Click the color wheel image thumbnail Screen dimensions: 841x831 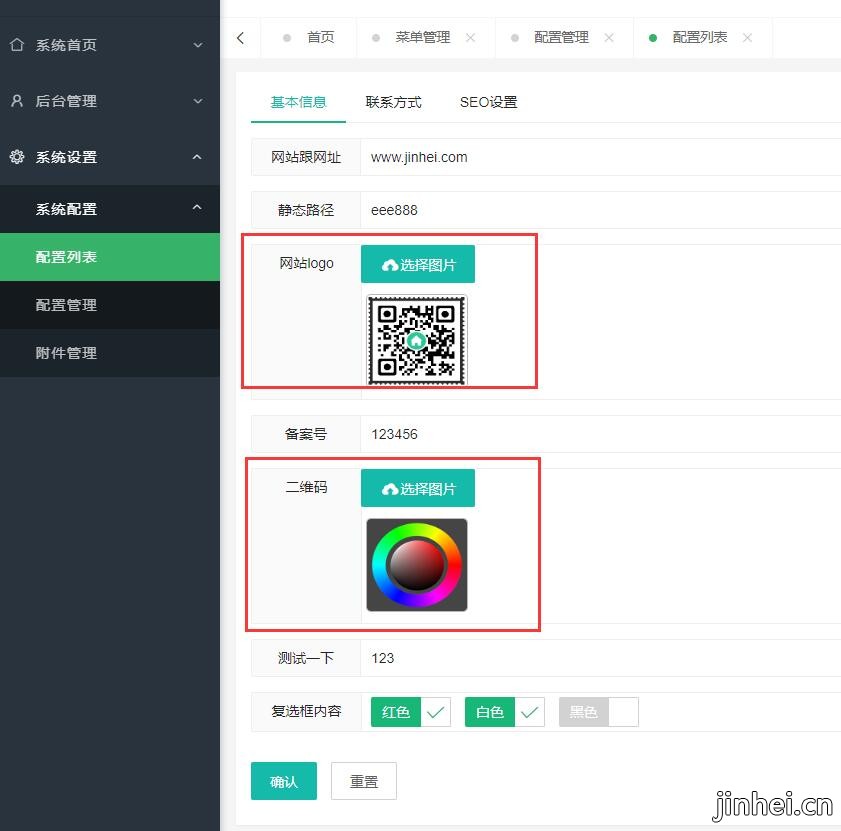[x=417, y=565]
